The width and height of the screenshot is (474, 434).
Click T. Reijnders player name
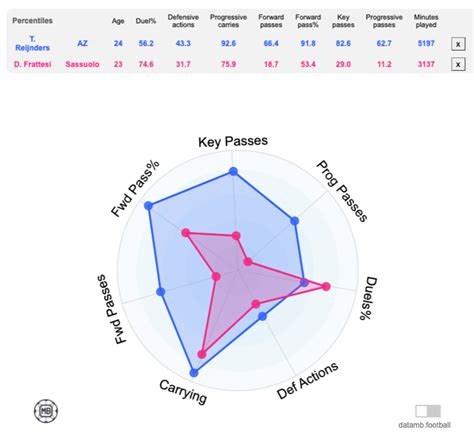32,43
